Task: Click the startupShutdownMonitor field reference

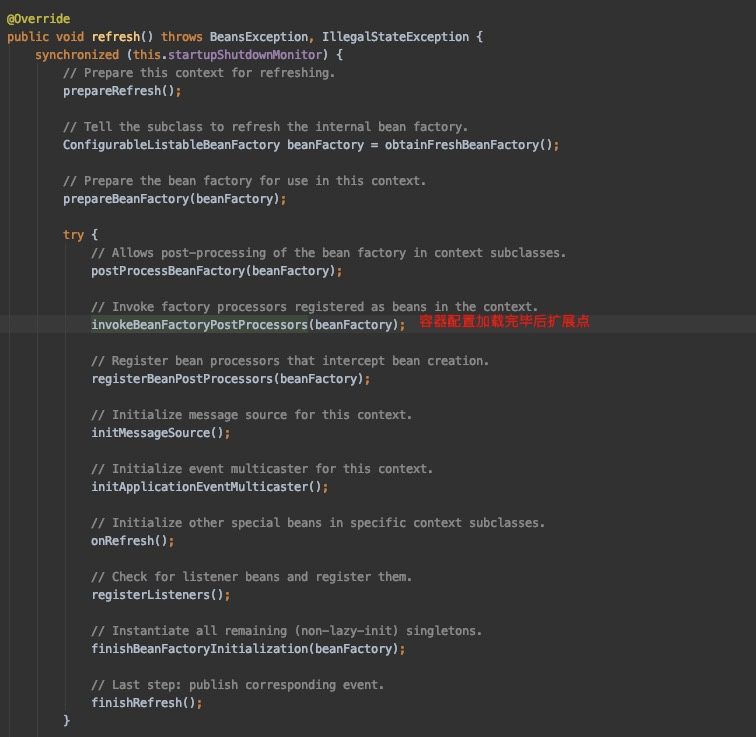Action: pos(245,55)
